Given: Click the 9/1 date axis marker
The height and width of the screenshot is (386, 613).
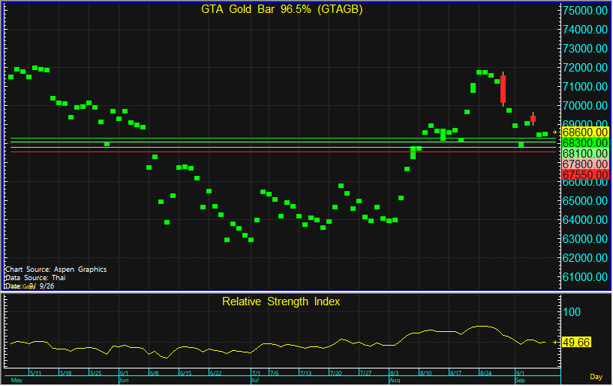Looking at the screenshot, I should (x=520, y=373).
